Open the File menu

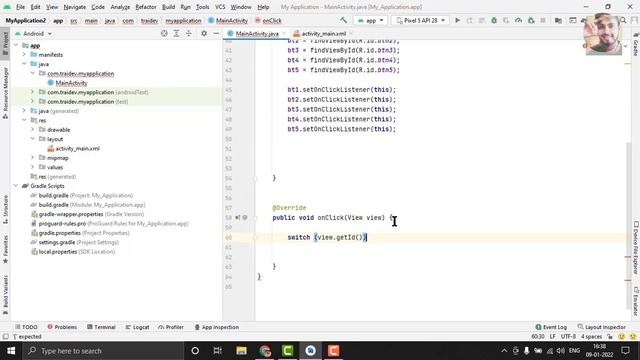(x=20, y=7)
